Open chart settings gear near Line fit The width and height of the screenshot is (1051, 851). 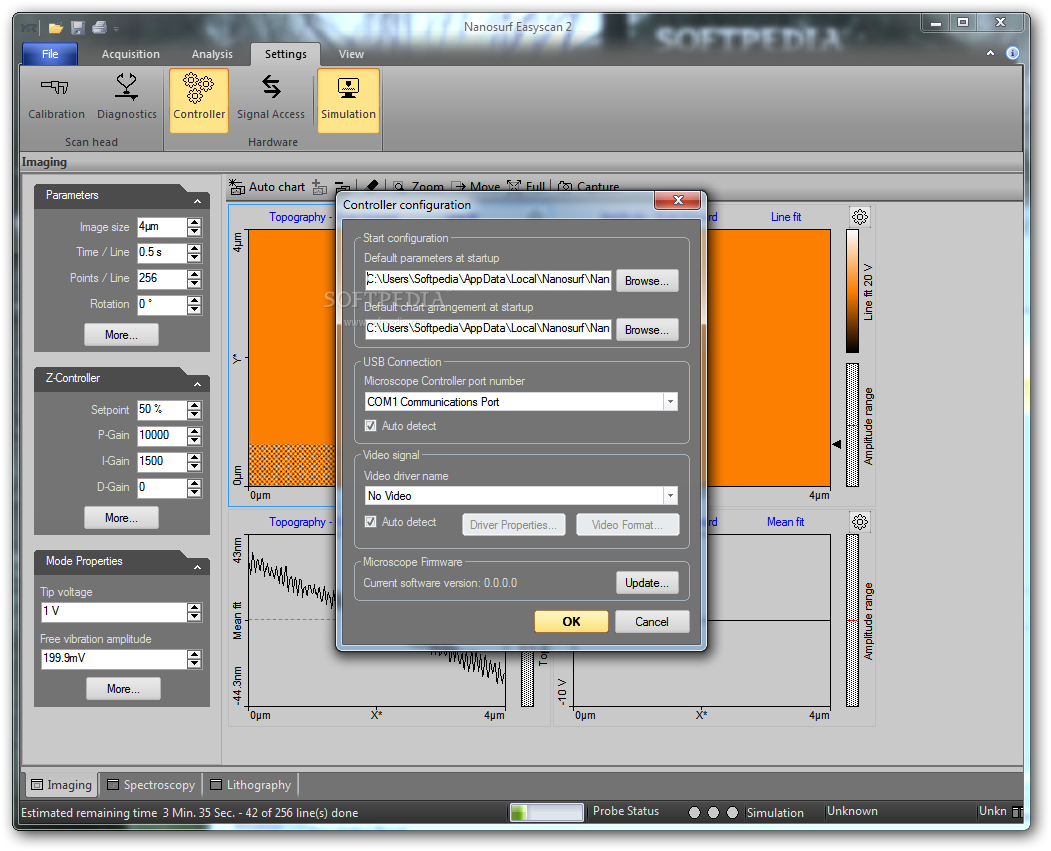pyautogui.click(x=860, y=216)
